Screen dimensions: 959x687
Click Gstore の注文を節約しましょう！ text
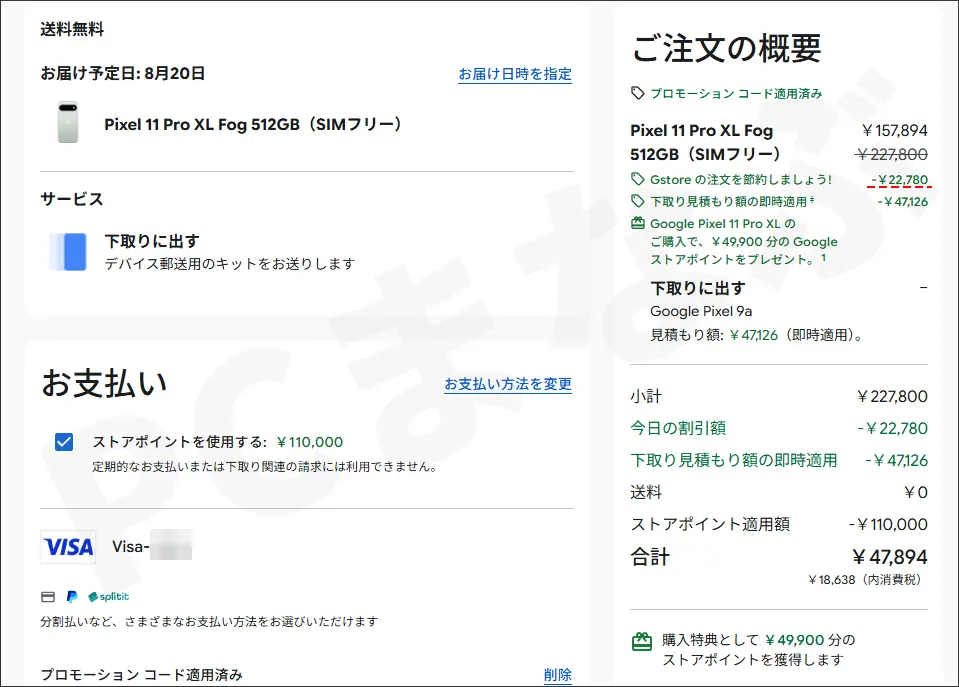741,179
